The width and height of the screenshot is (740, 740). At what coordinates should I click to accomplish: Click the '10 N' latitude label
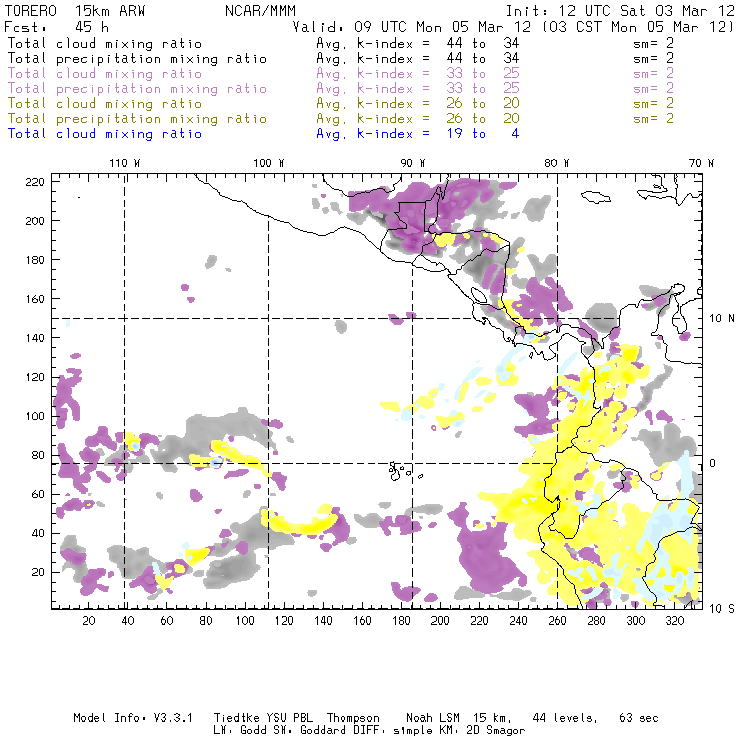[x=722, y=319]
